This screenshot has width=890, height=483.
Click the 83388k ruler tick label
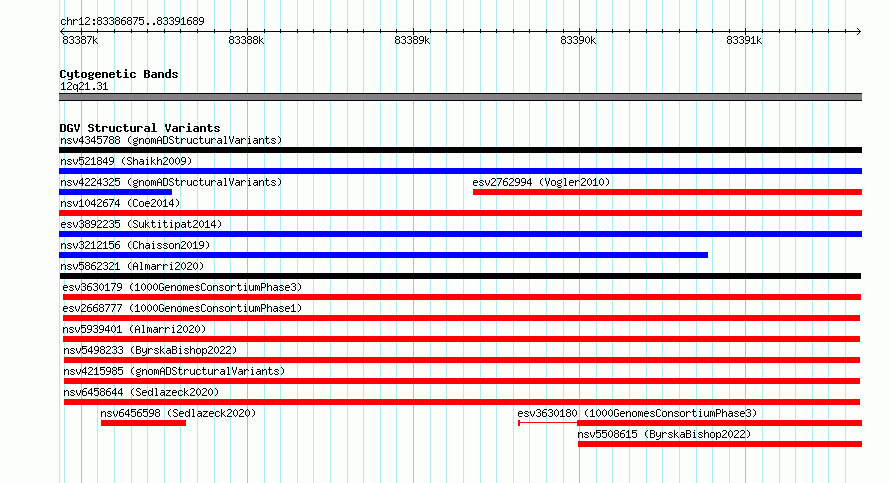246,41
